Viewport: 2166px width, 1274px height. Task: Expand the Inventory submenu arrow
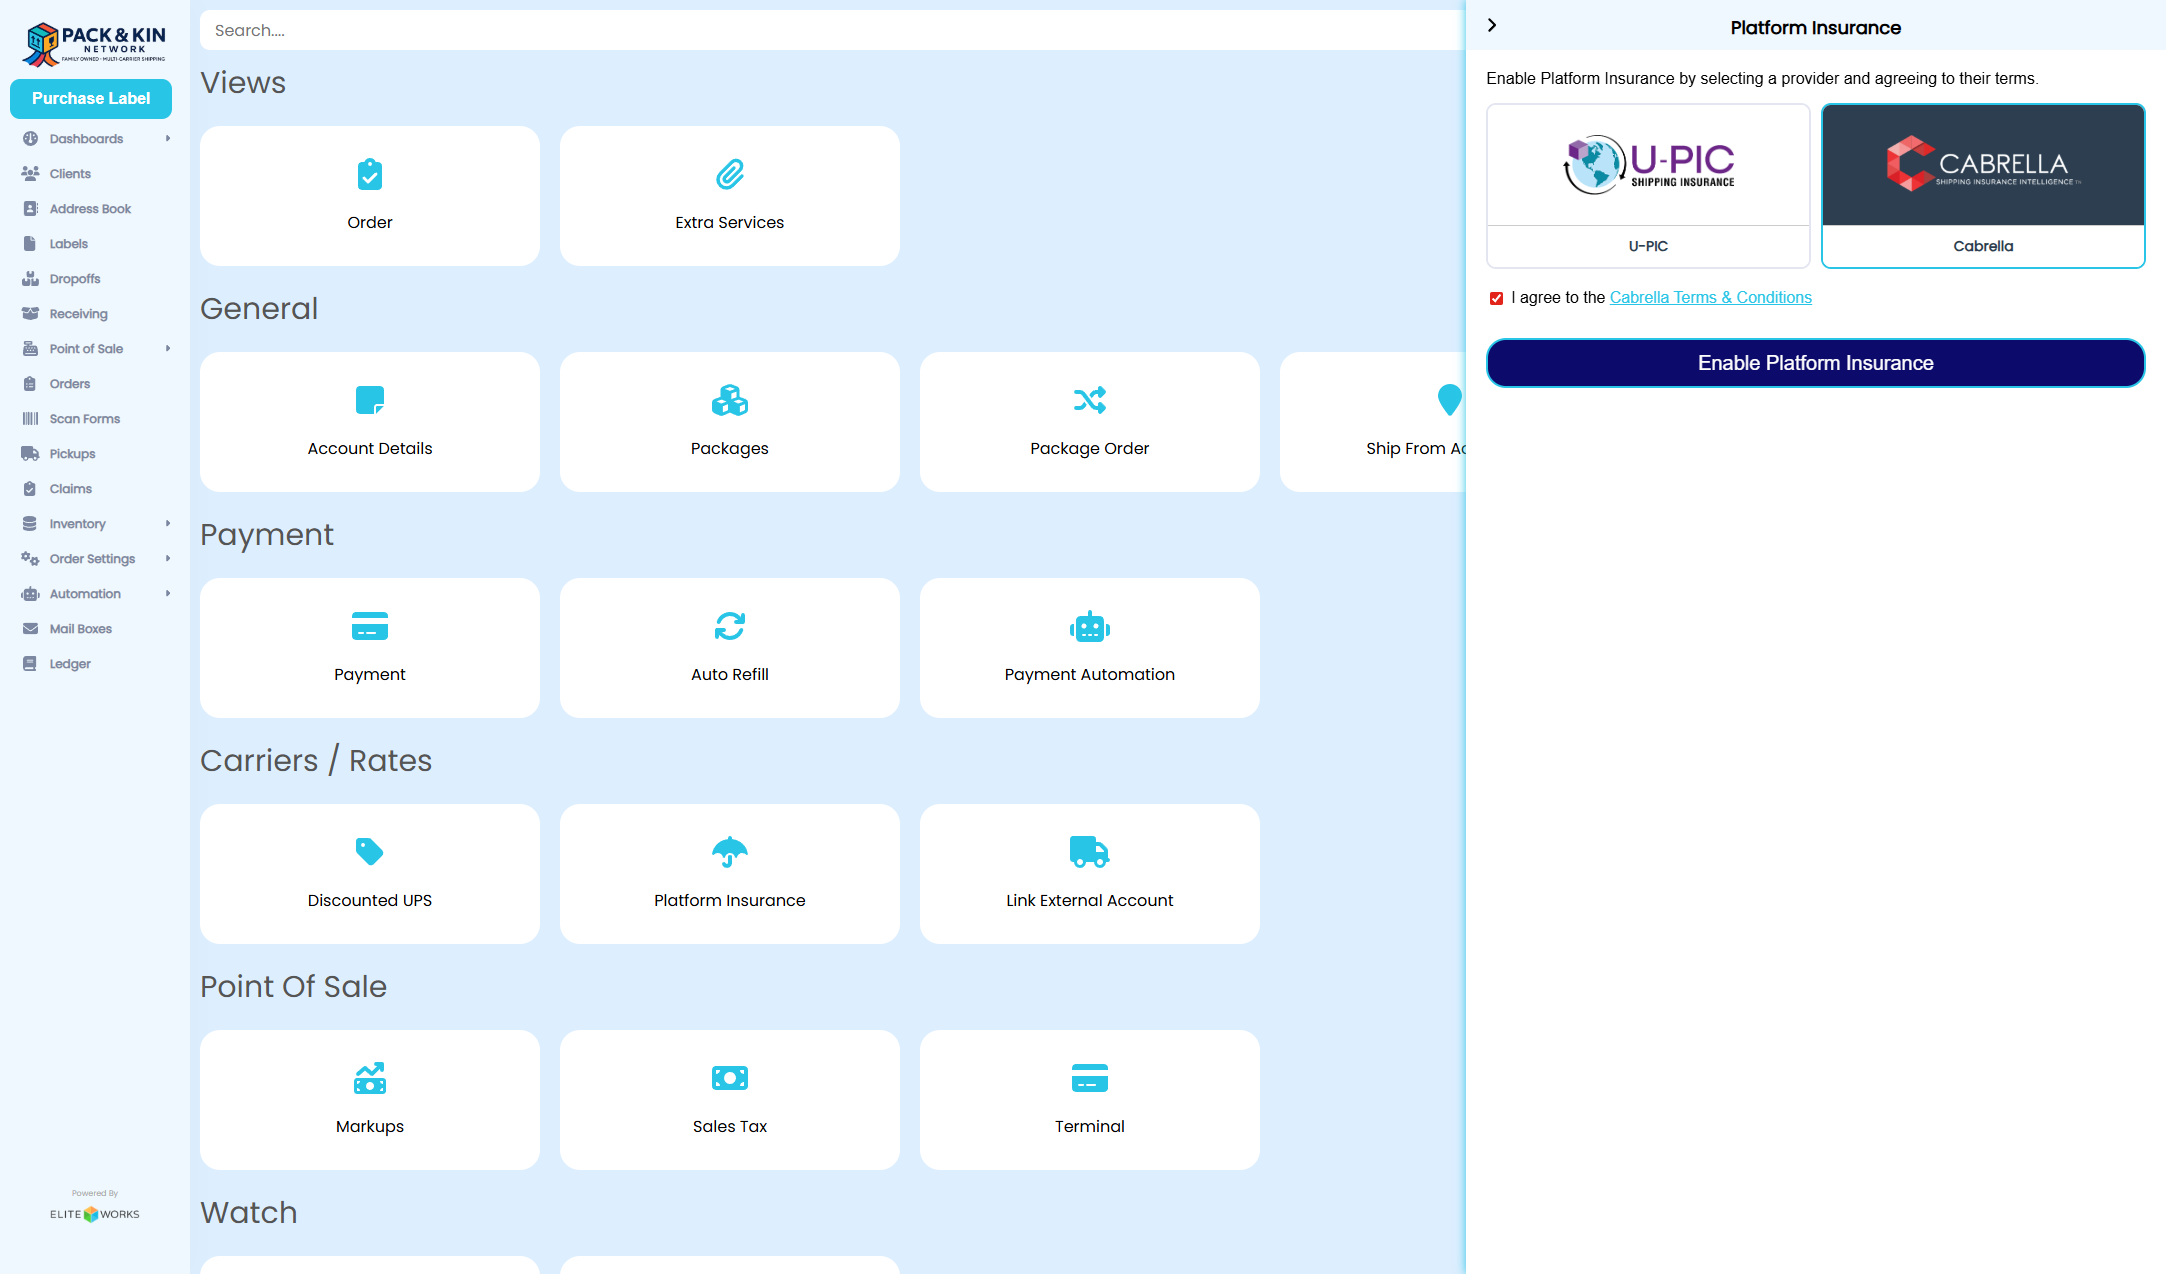[x=168, y=524]
